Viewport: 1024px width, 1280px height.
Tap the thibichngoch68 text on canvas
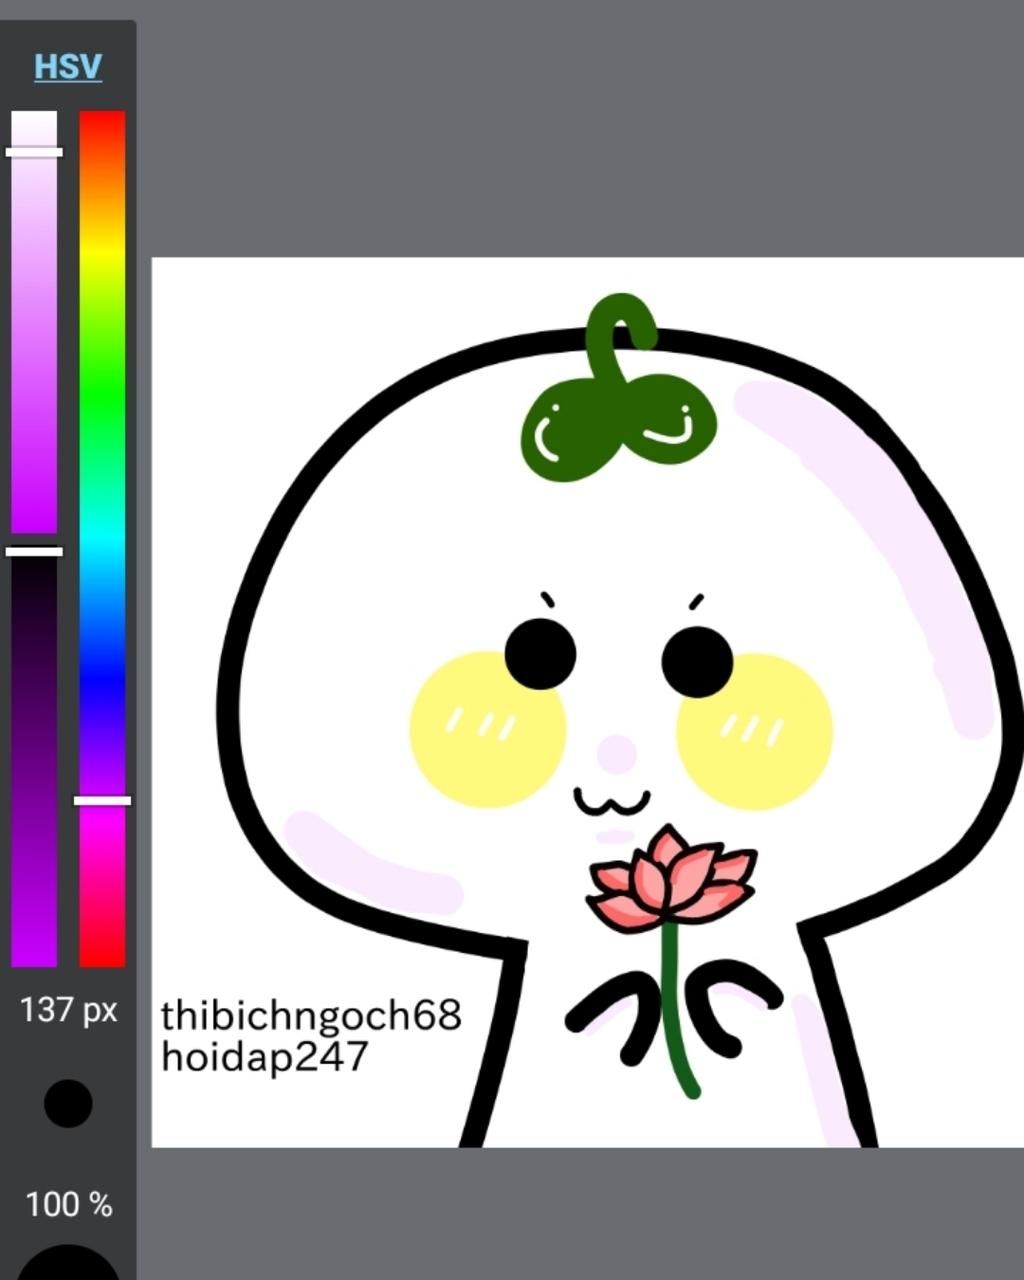[x=311, y=1015]
